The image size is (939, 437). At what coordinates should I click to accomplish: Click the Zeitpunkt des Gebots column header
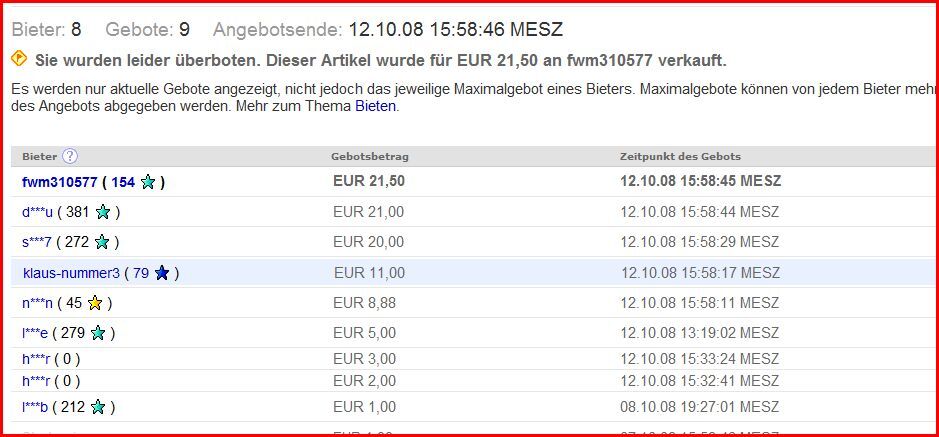pos(680,156)
